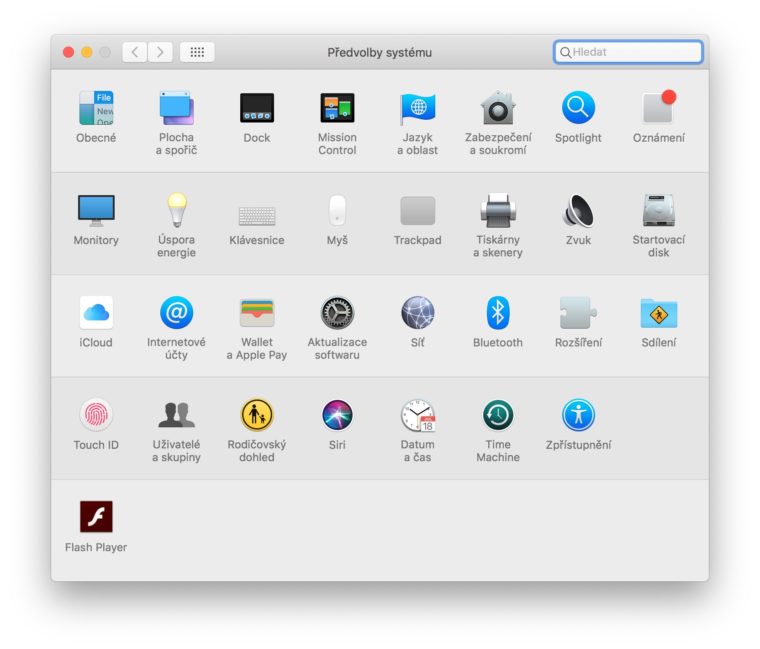Close the Předvolby systému window

tap(69, 52)
